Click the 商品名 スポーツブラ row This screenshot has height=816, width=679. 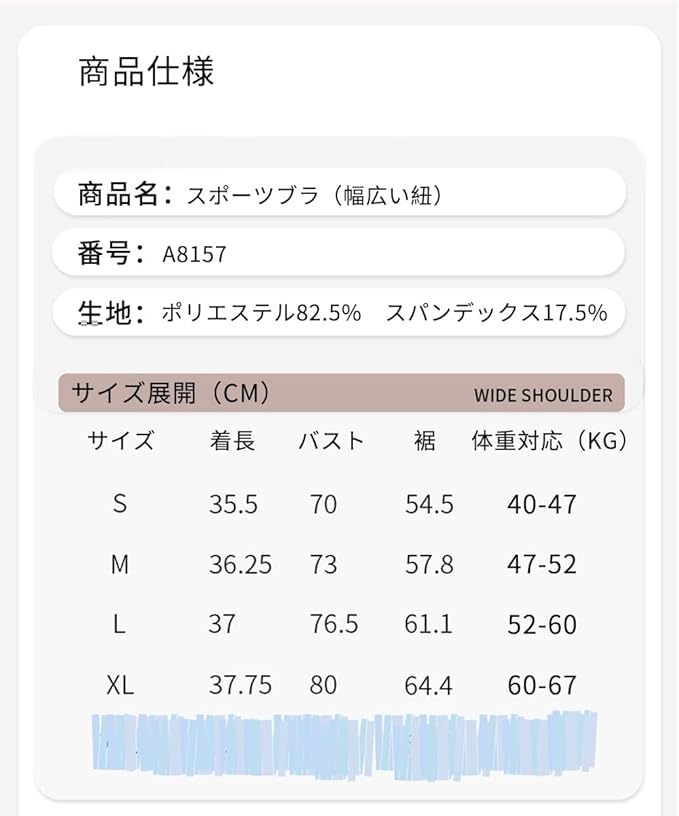coord(338,194)
